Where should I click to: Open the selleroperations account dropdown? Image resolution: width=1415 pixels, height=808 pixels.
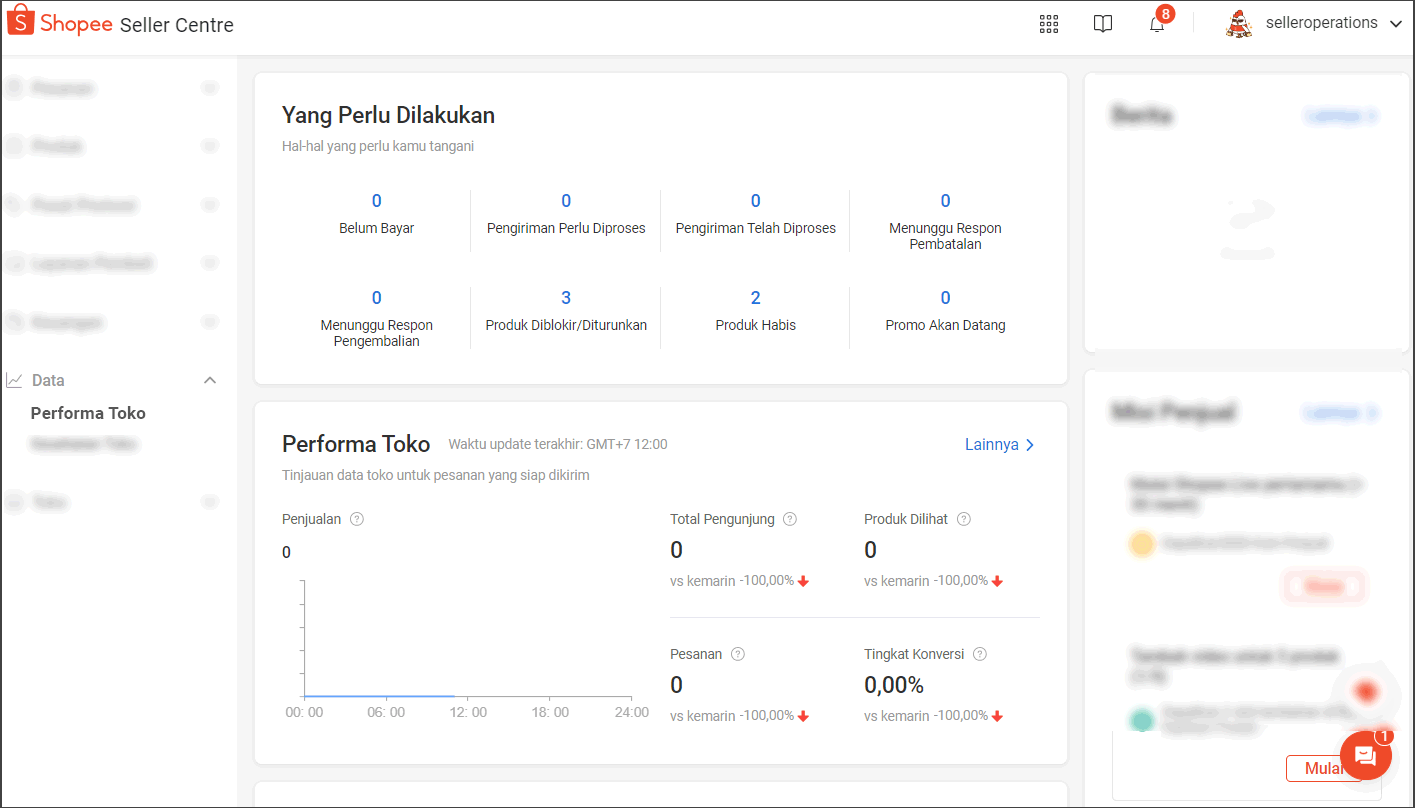click(1396, 24)
